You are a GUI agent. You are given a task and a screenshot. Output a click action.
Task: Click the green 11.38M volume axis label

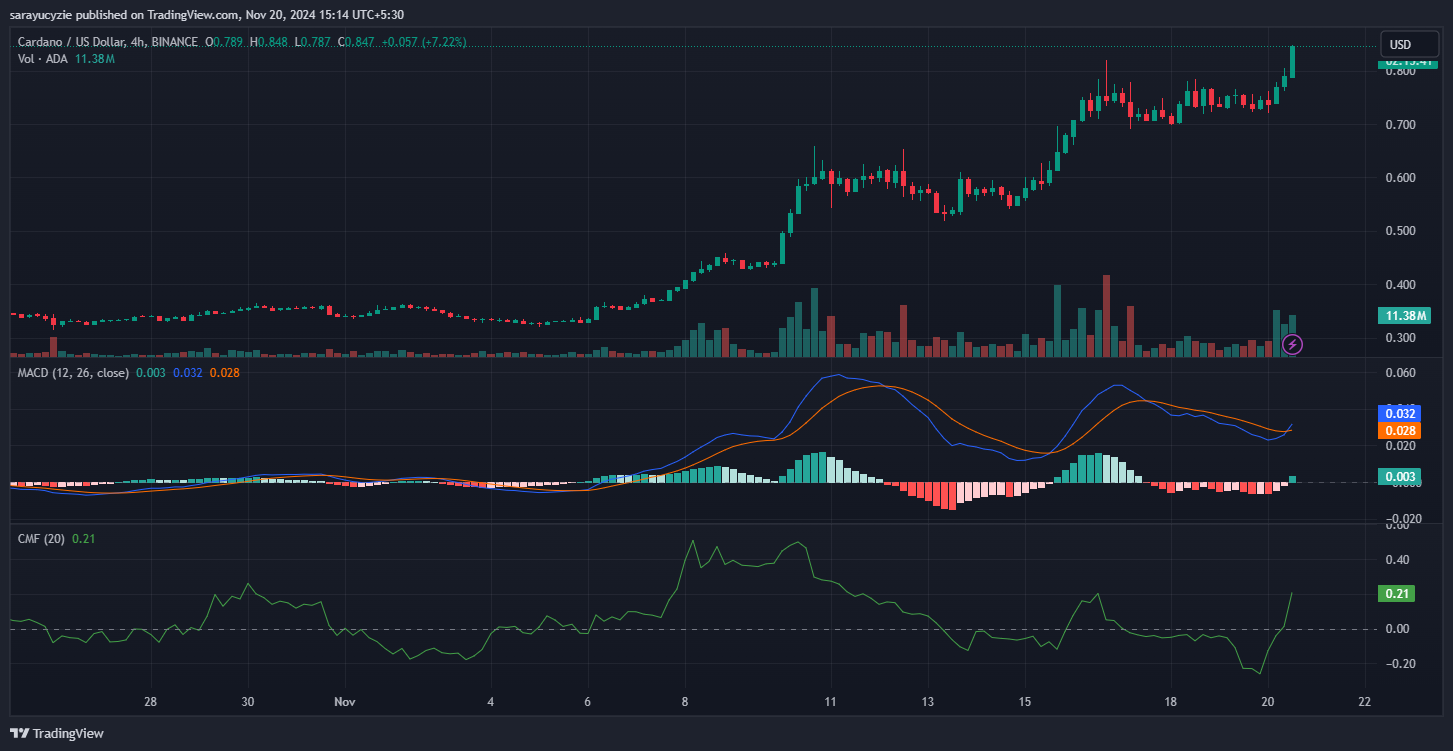1405,316
